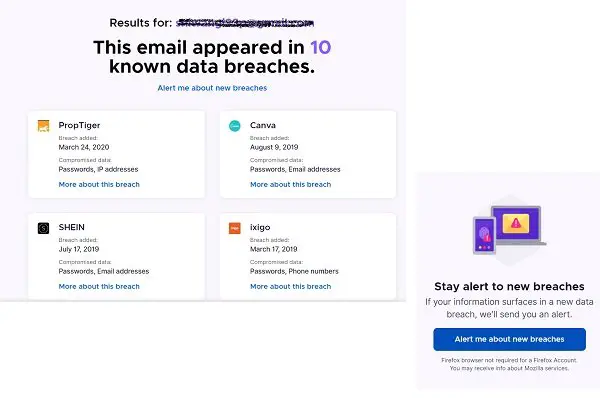Viewport: 600px width, 398px height.
Task: Click the PropTiger logo icon
Action: point(43,126)
